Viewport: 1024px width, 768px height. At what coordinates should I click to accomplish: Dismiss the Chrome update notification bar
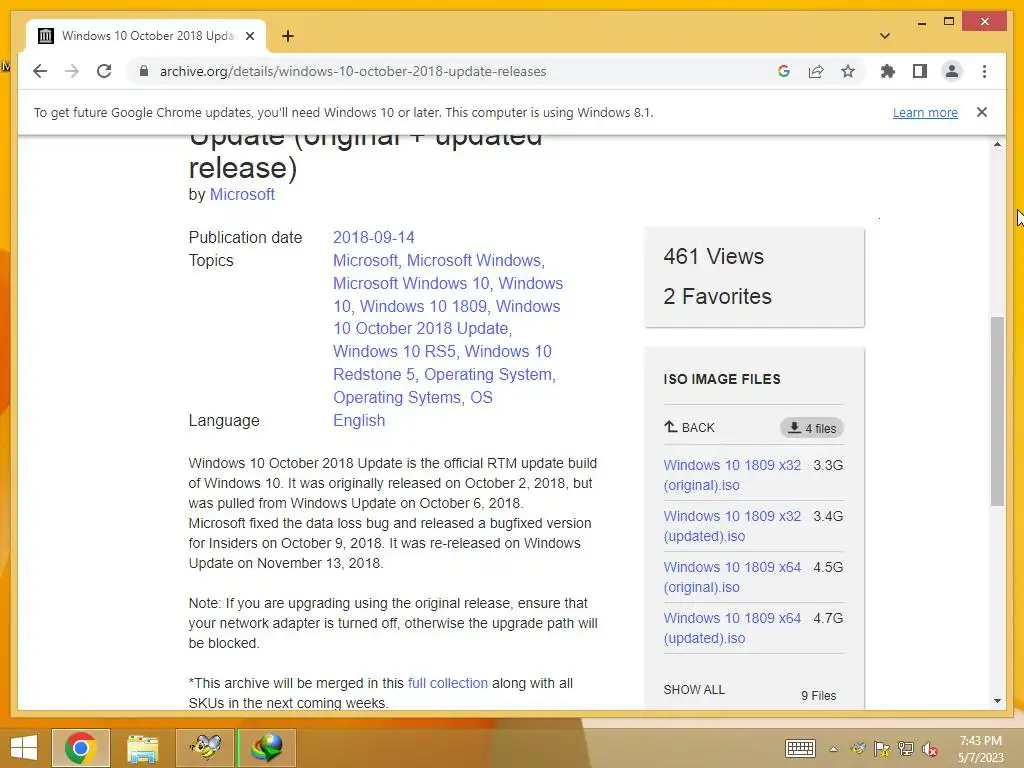982,112
